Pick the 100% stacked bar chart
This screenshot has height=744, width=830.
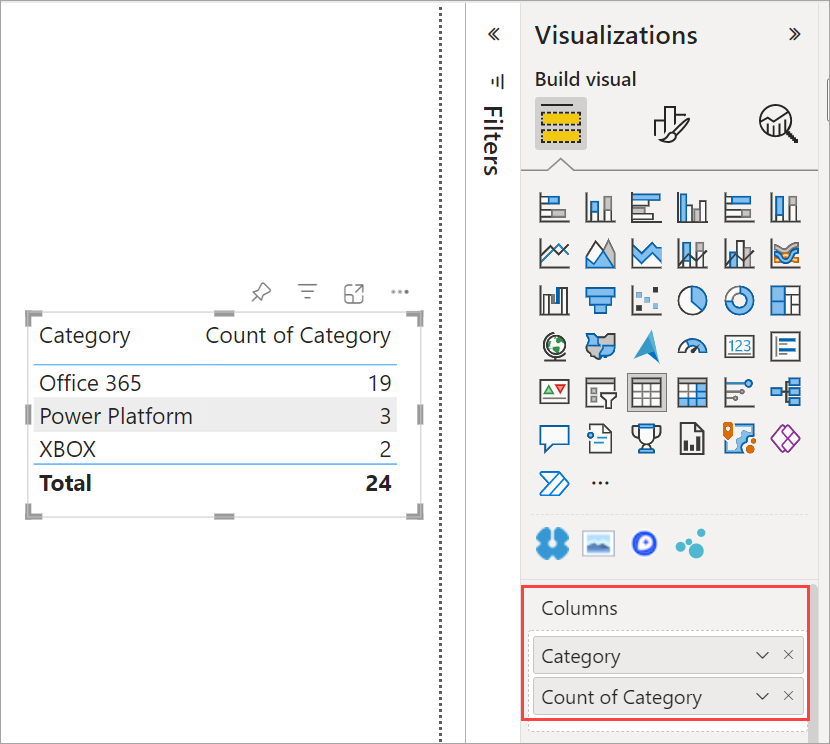coord(739,207)
